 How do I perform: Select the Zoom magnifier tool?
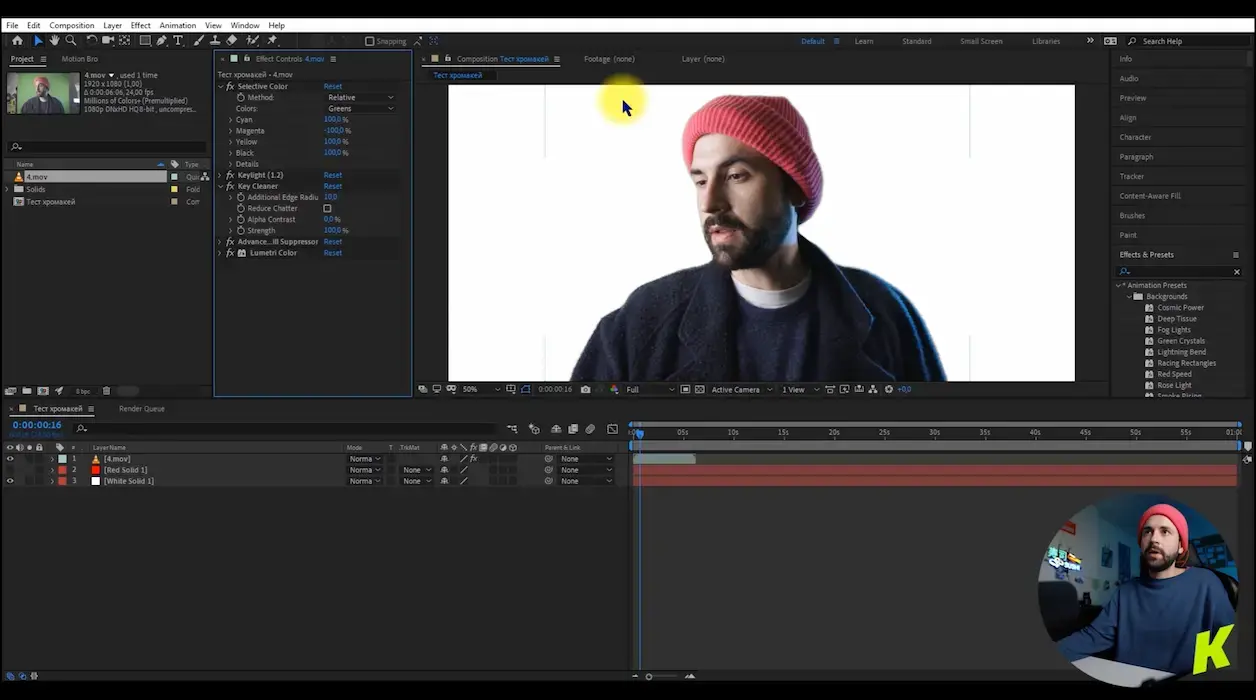click(71, 41)
